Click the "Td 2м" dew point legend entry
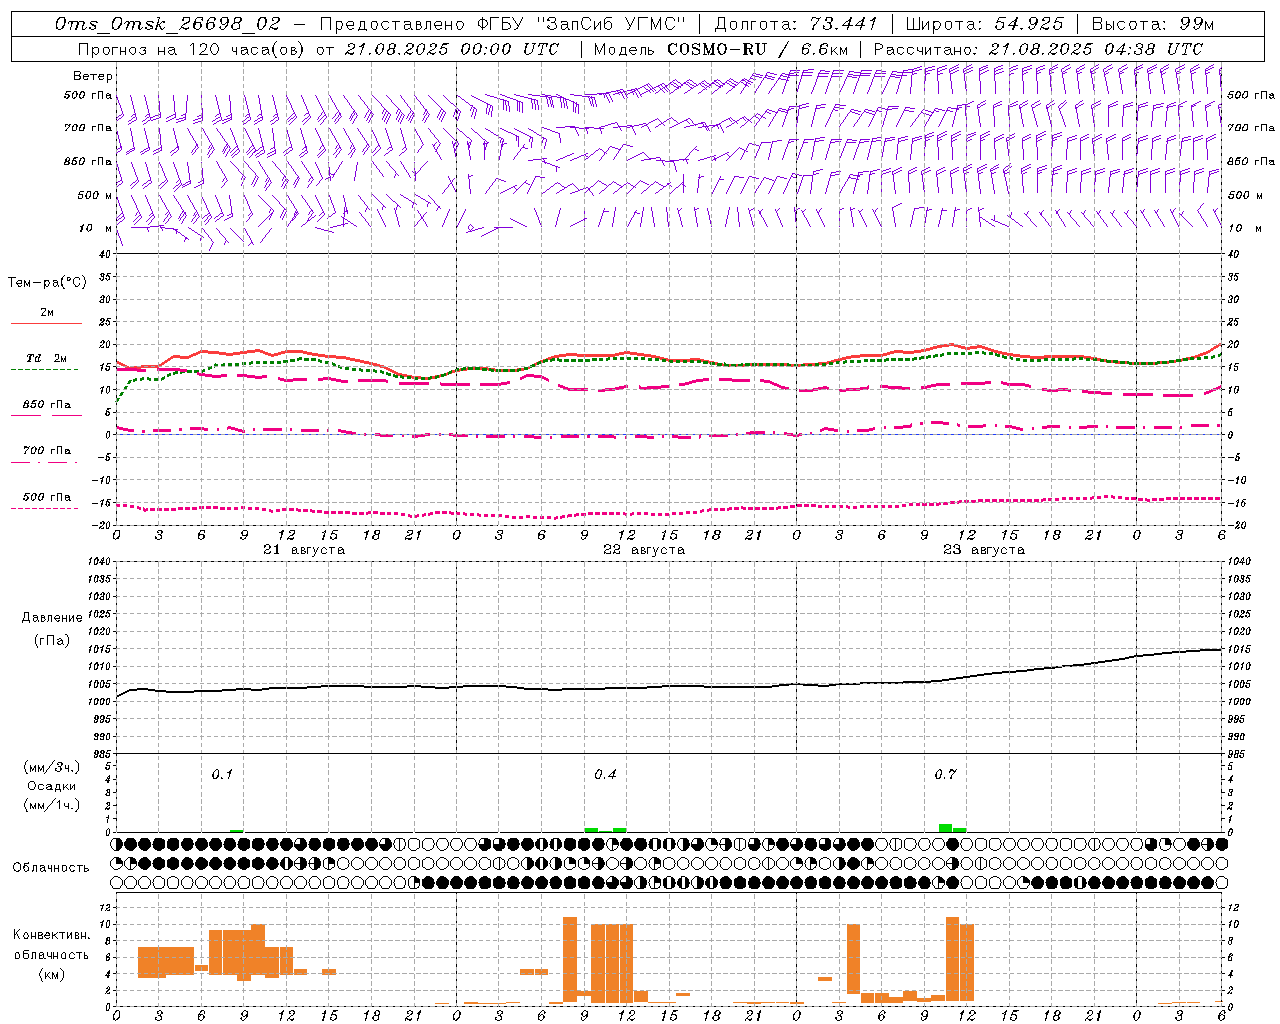 (46, 358)
